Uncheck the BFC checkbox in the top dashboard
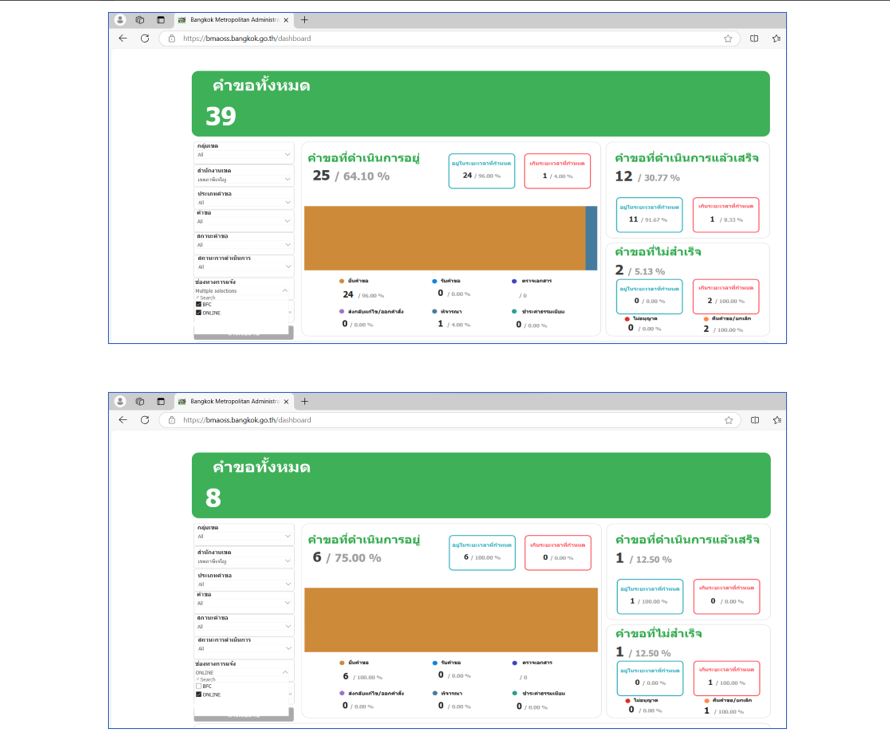Screen dimensions: 890x742 [199, 304]
